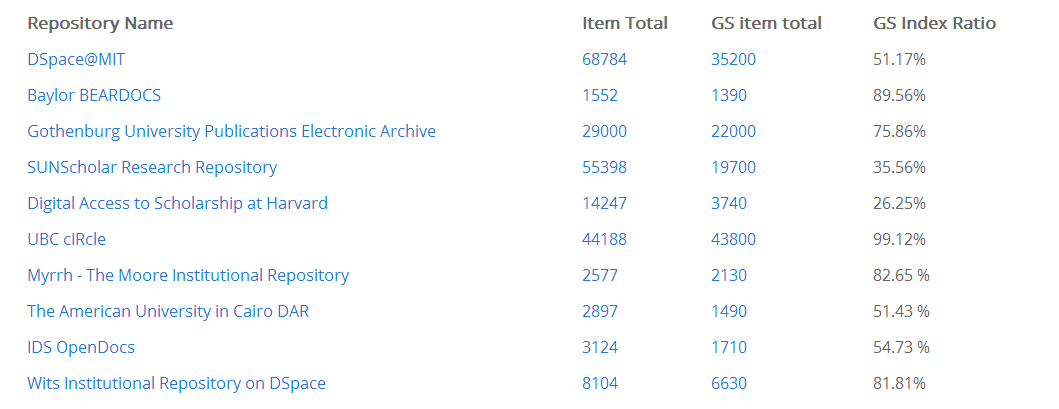This screenshot has width=1059, height=409.
Task: Open Gothenburg University Publications Electronic Archive
Action: tap(231, 131)
